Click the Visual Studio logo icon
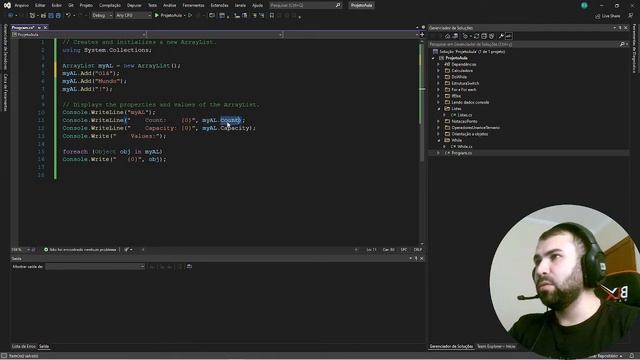Screen dimensions: 640x360 (7, 5)
